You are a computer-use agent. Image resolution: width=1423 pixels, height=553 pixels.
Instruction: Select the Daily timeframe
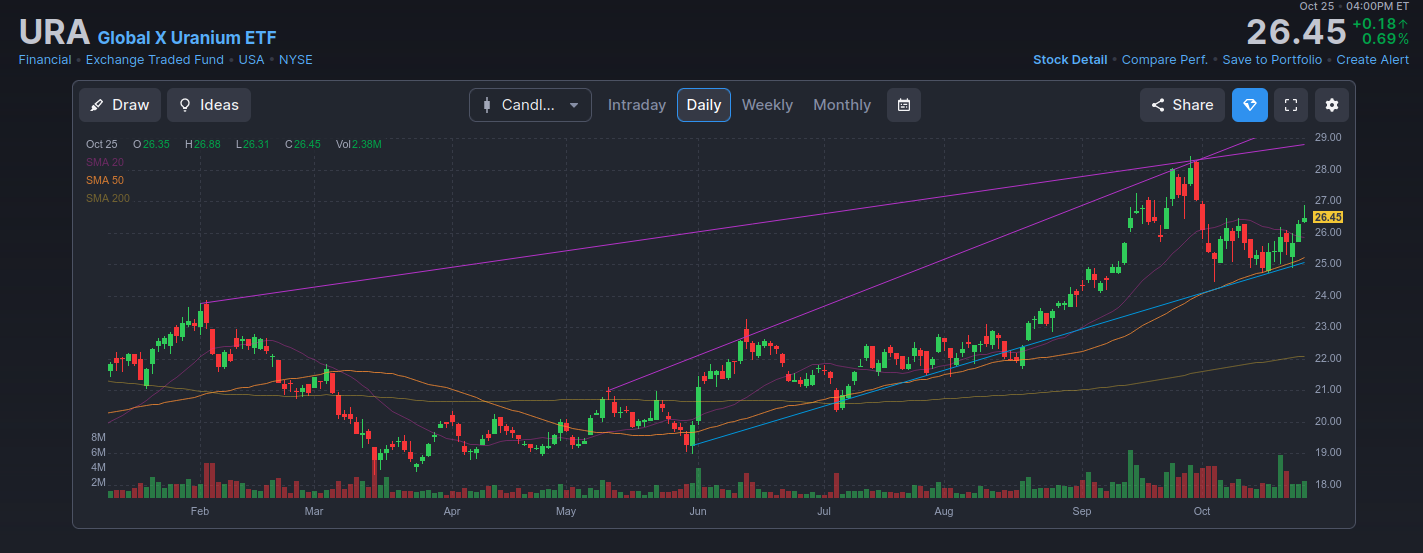click(x=704, y=105)
